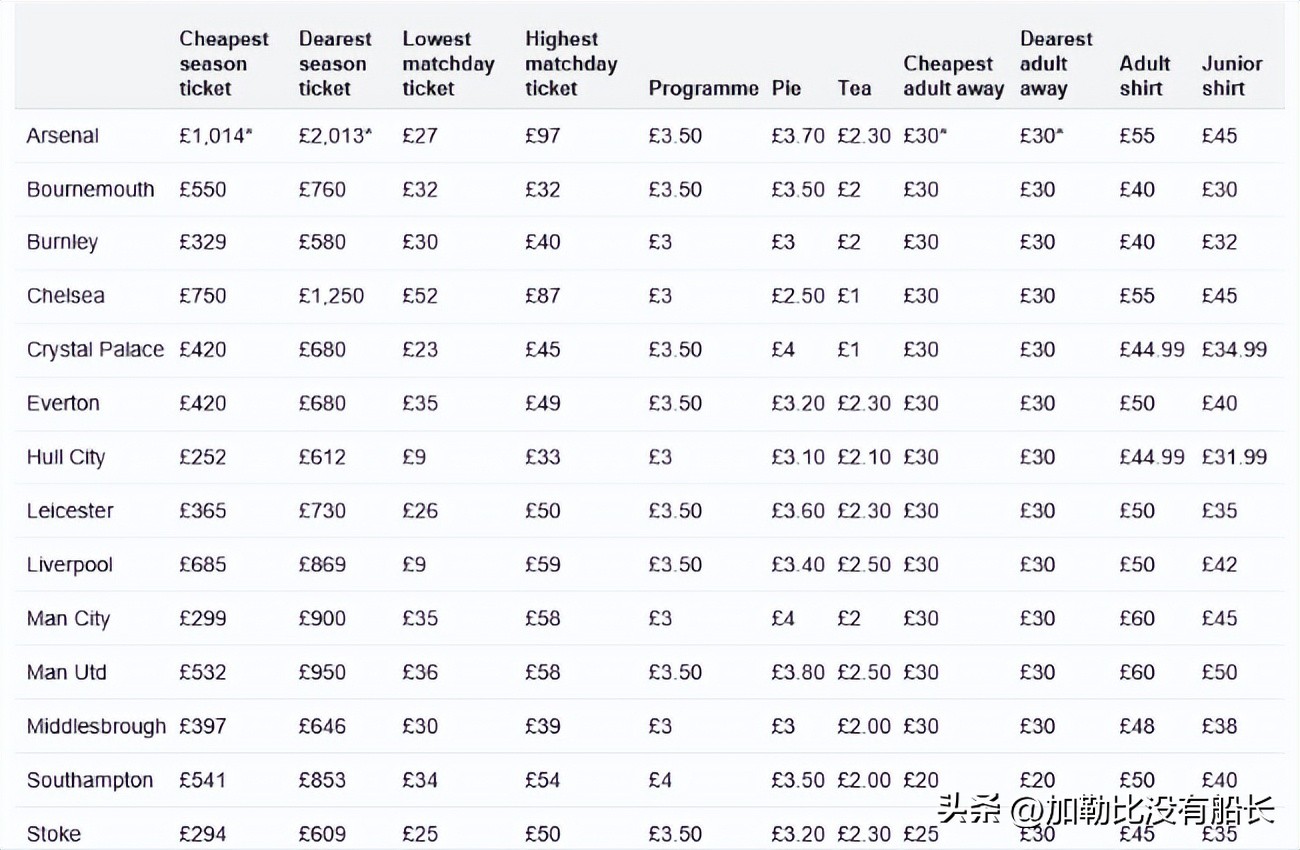Select the Lowest matchday ticket header

[448, 64]
